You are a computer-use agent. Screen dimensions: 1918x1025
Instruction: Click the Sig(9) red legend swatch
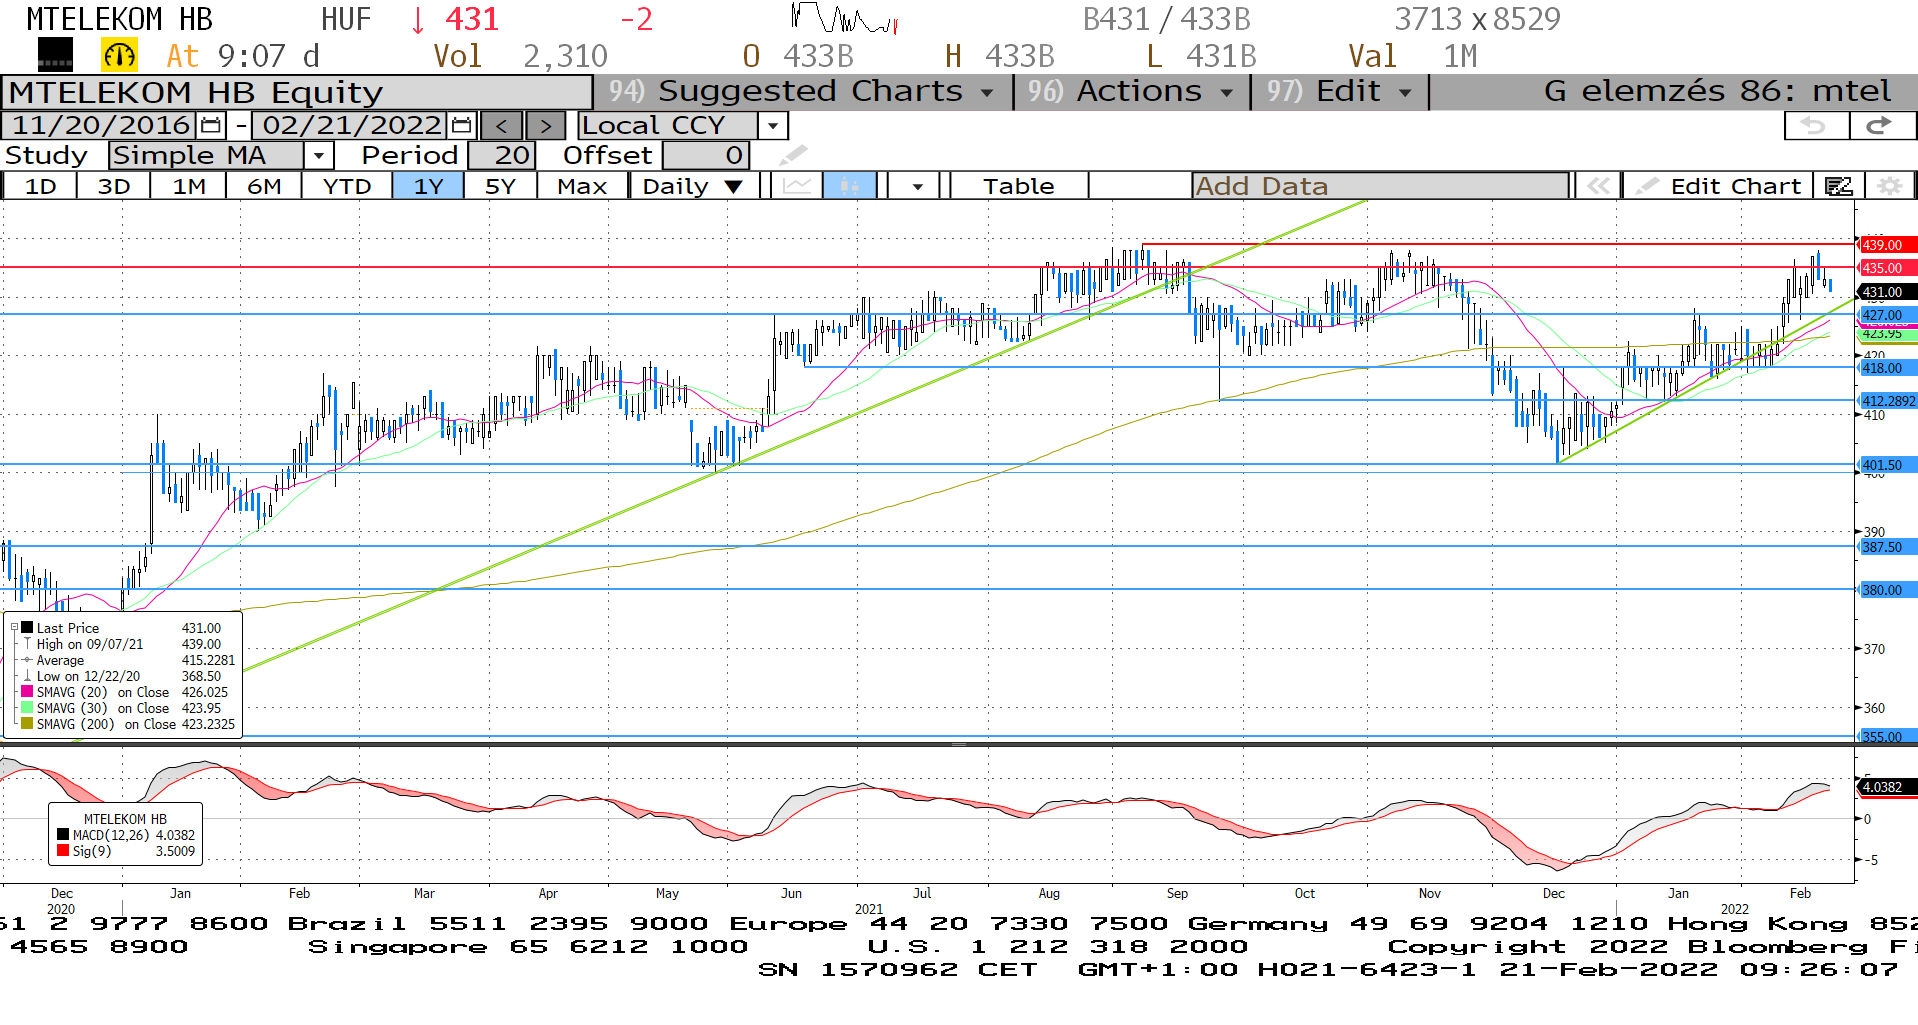click(x=63, y=851)
